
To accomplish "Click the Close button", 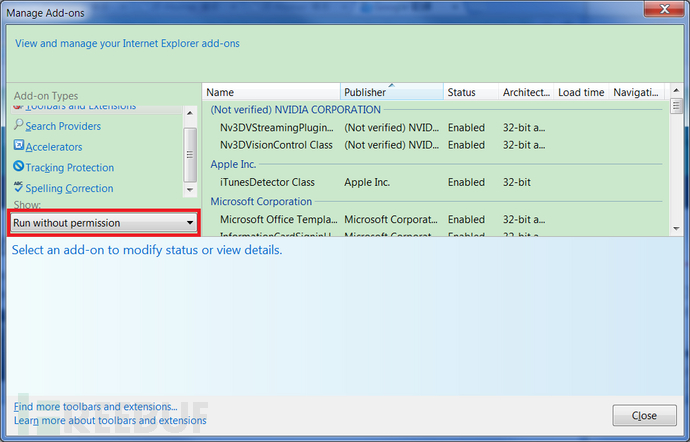I will pos(644,415).
